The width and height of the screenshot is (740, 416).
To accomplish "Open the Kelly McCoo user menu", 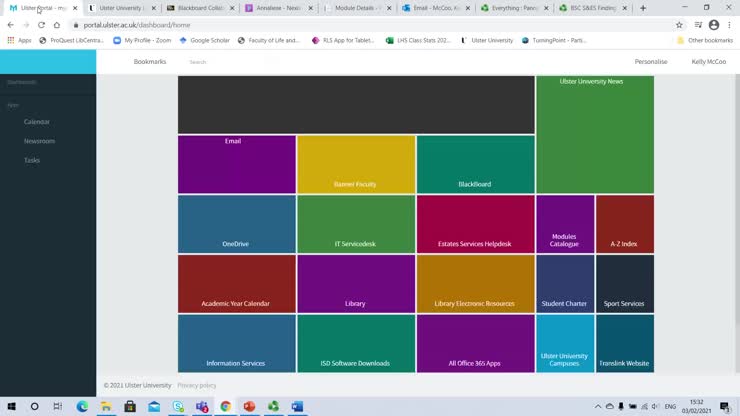I will 708,62.
